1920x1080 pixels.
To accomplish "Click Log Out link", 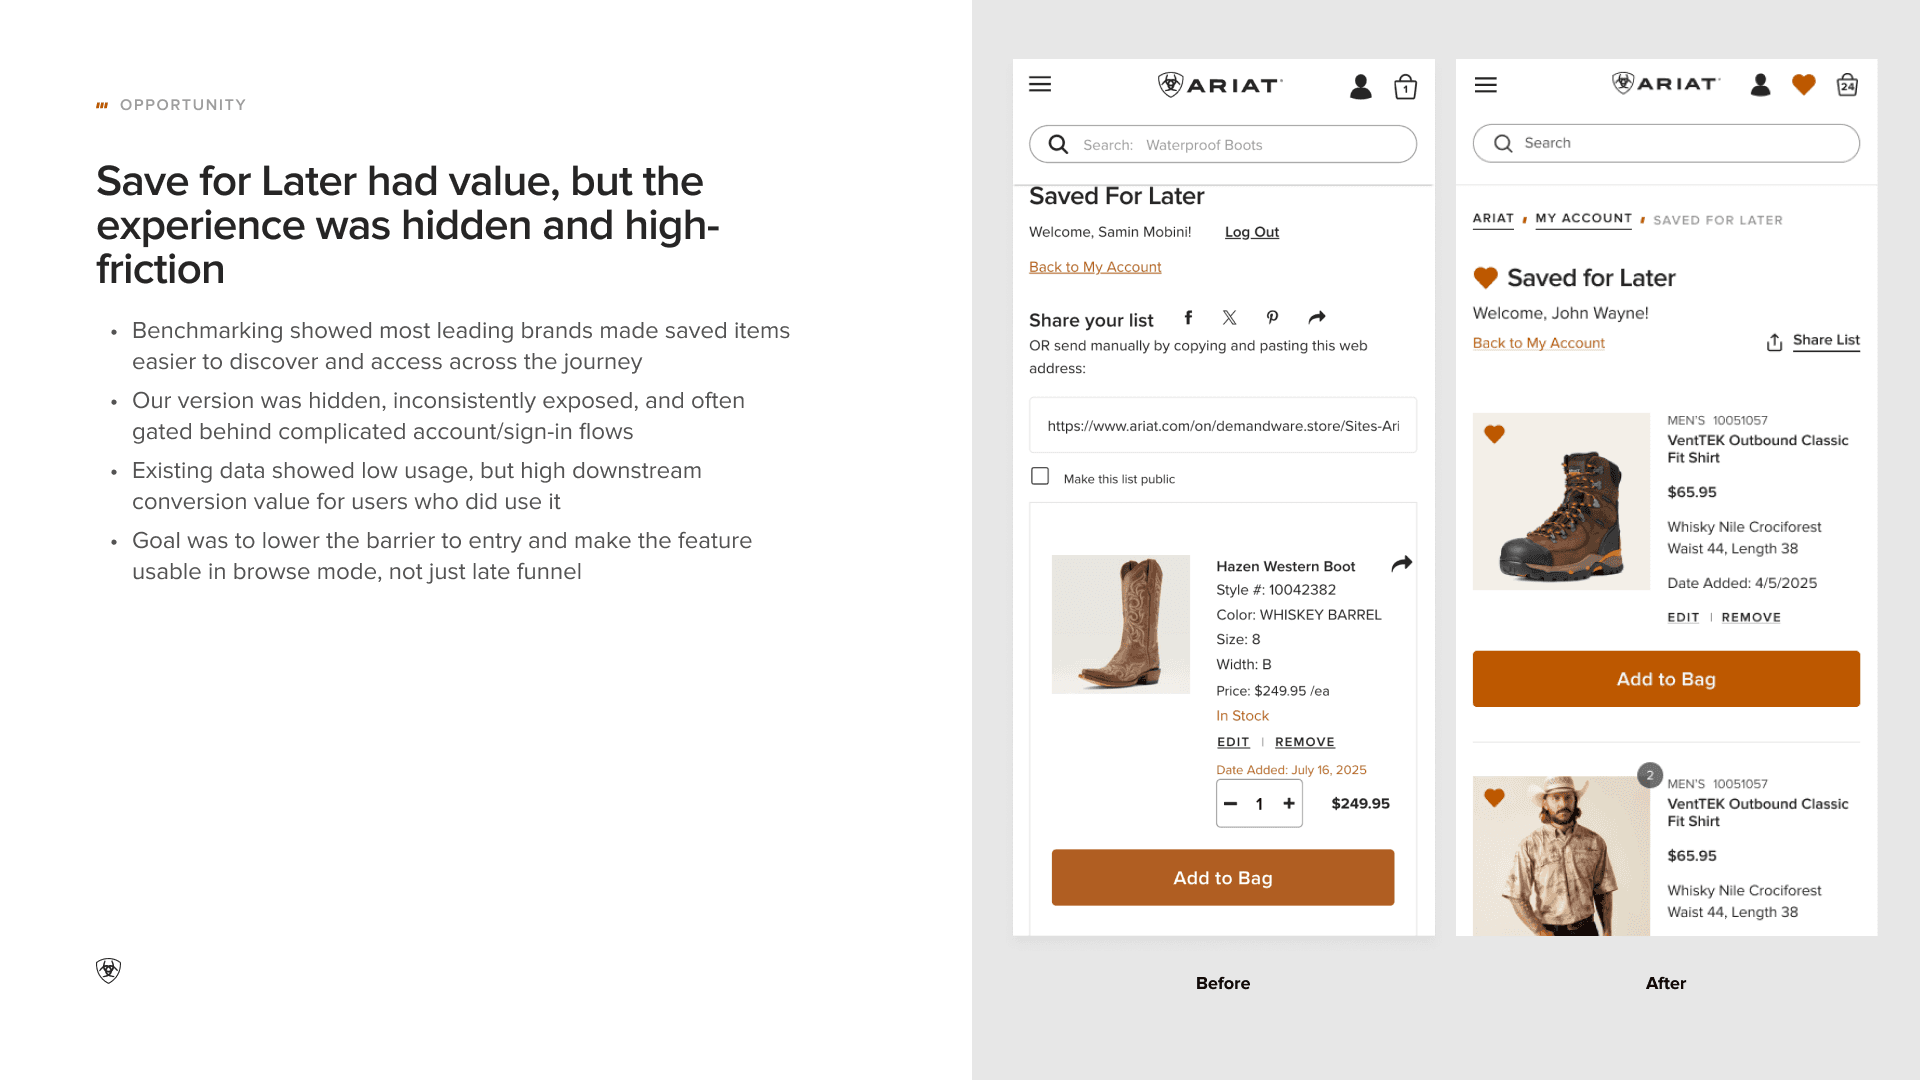I will click(1252, 231).
